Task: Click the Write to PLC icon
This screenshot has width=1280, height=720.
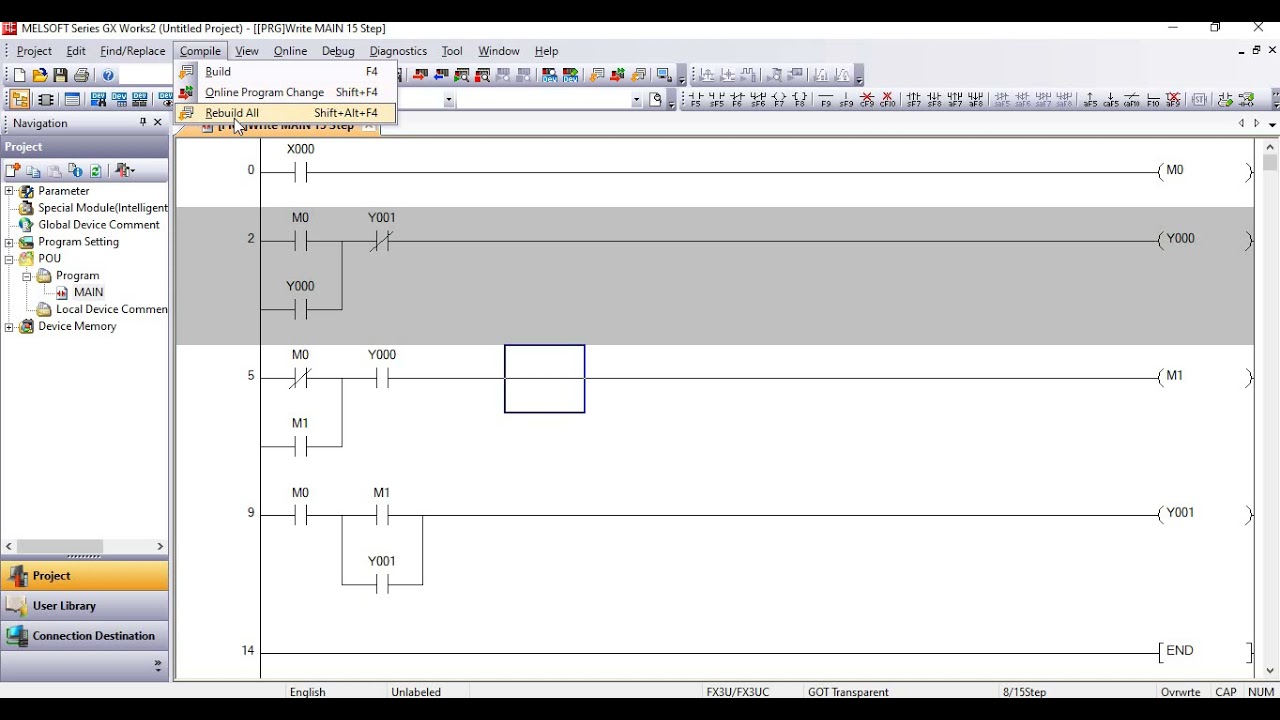Action: tap(420, 75)
